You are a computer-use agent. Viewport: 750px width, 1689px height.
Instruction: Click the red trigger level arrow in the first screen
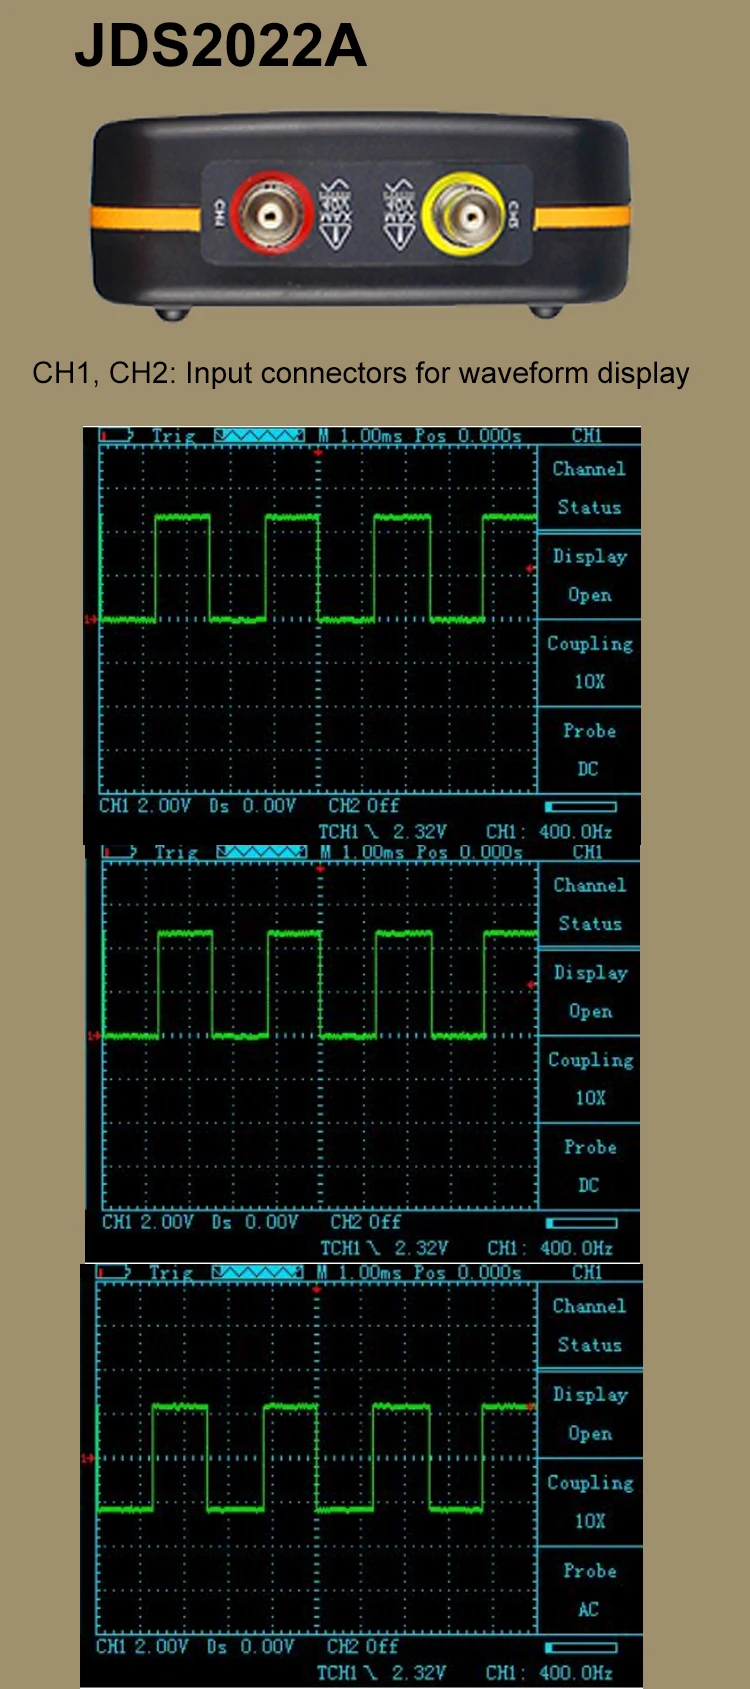[530, 569]
